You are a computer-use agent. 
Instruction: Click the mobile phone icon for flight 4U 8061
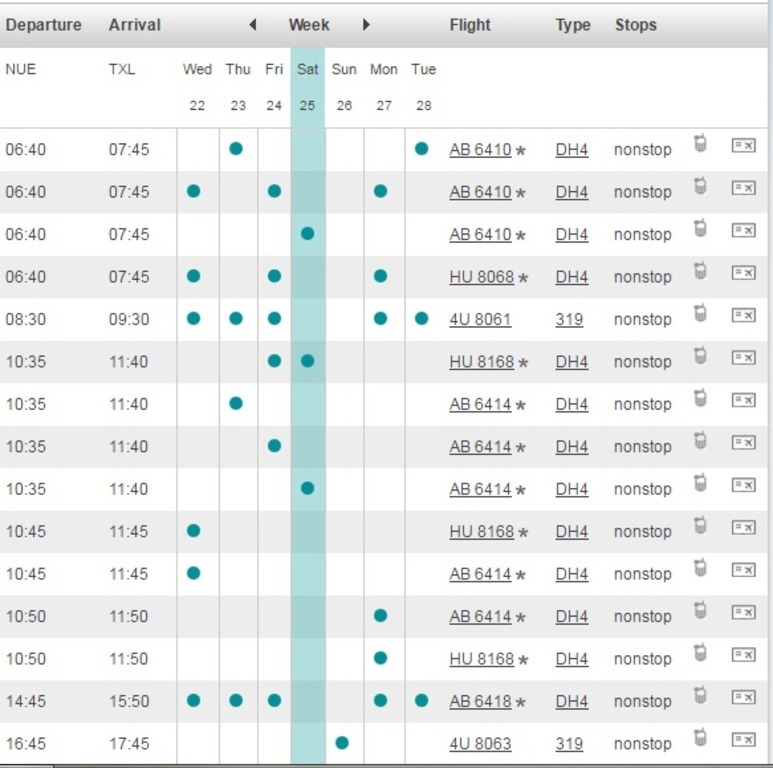pos(700,314)
